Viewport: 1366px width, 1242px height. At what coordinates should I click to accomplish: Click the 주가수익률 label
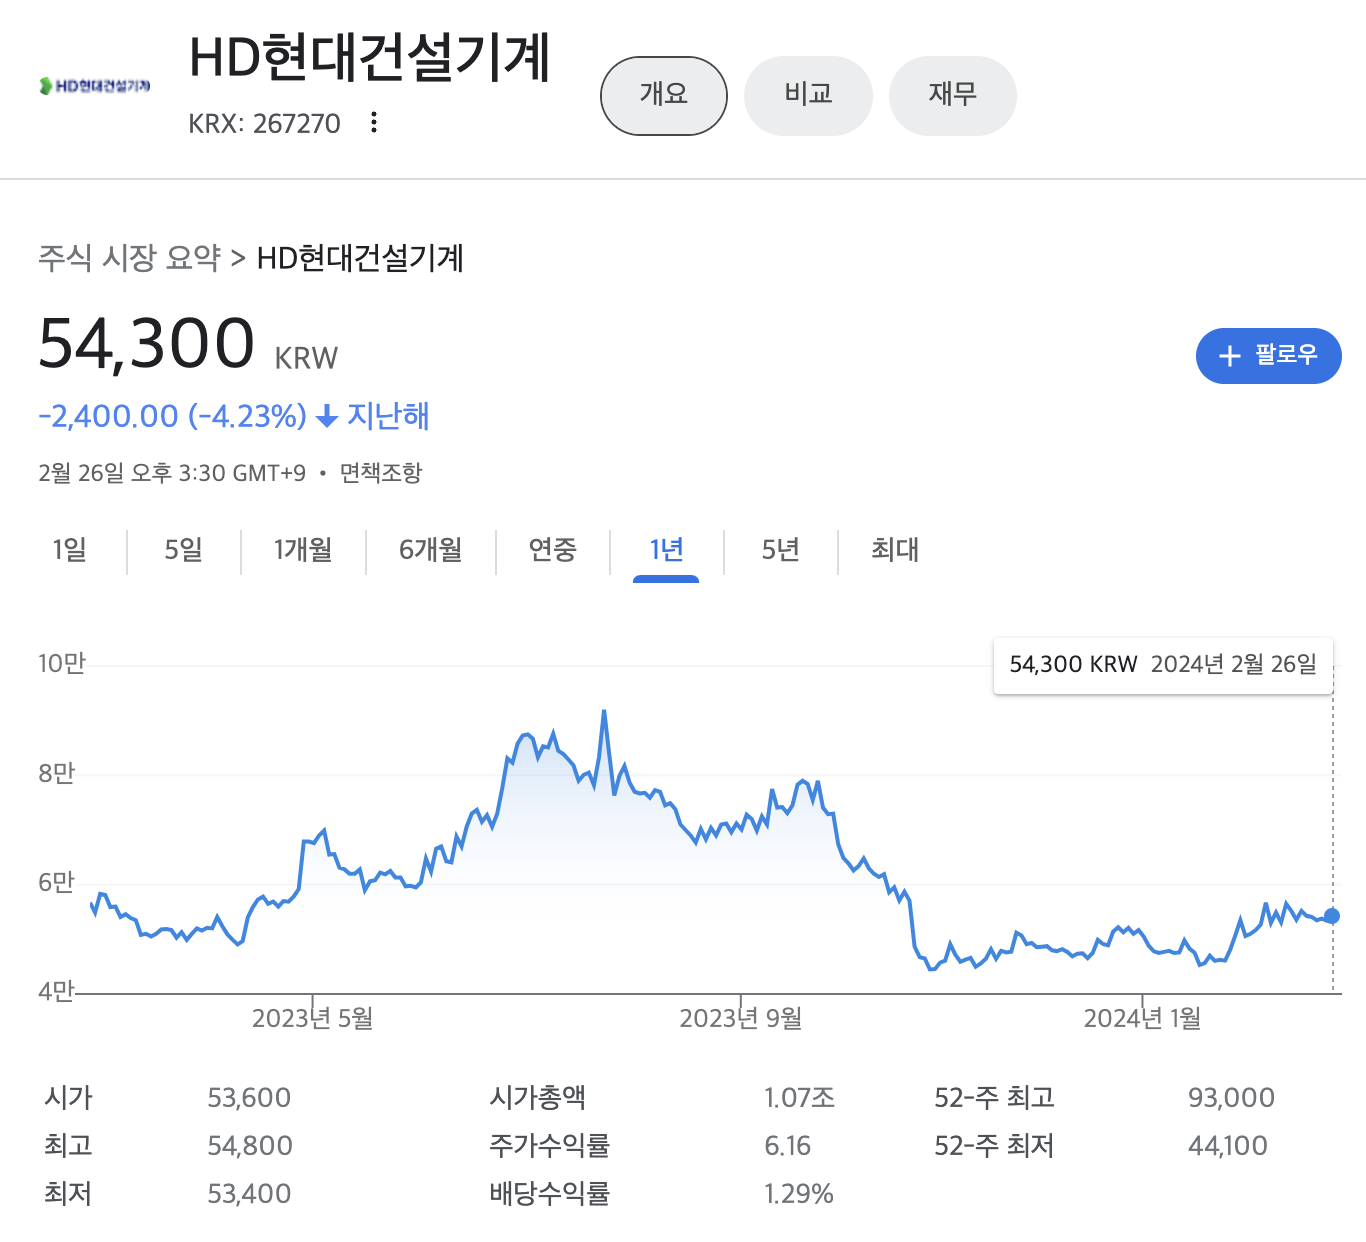(550, 1146)
